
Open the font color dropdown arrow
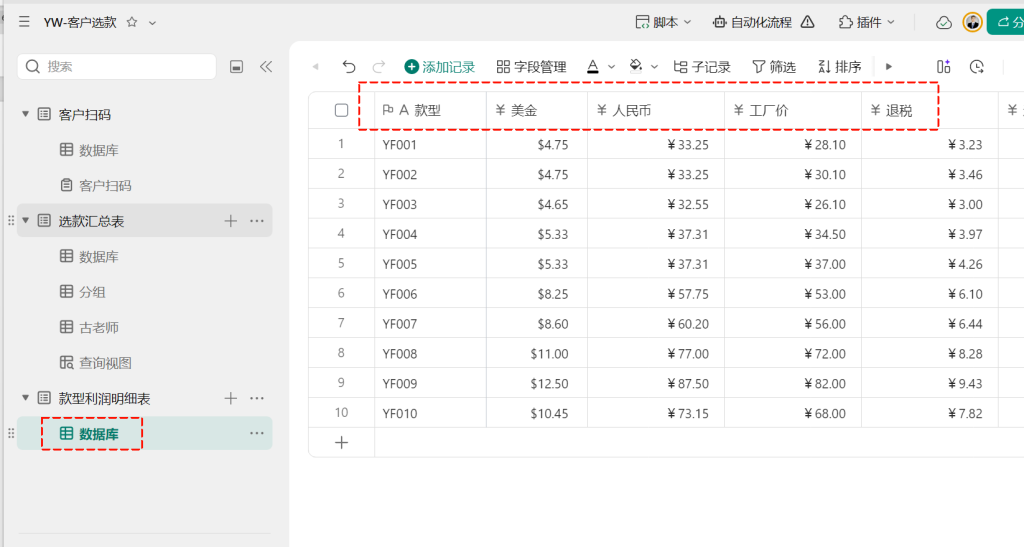(x=611, y=67)
